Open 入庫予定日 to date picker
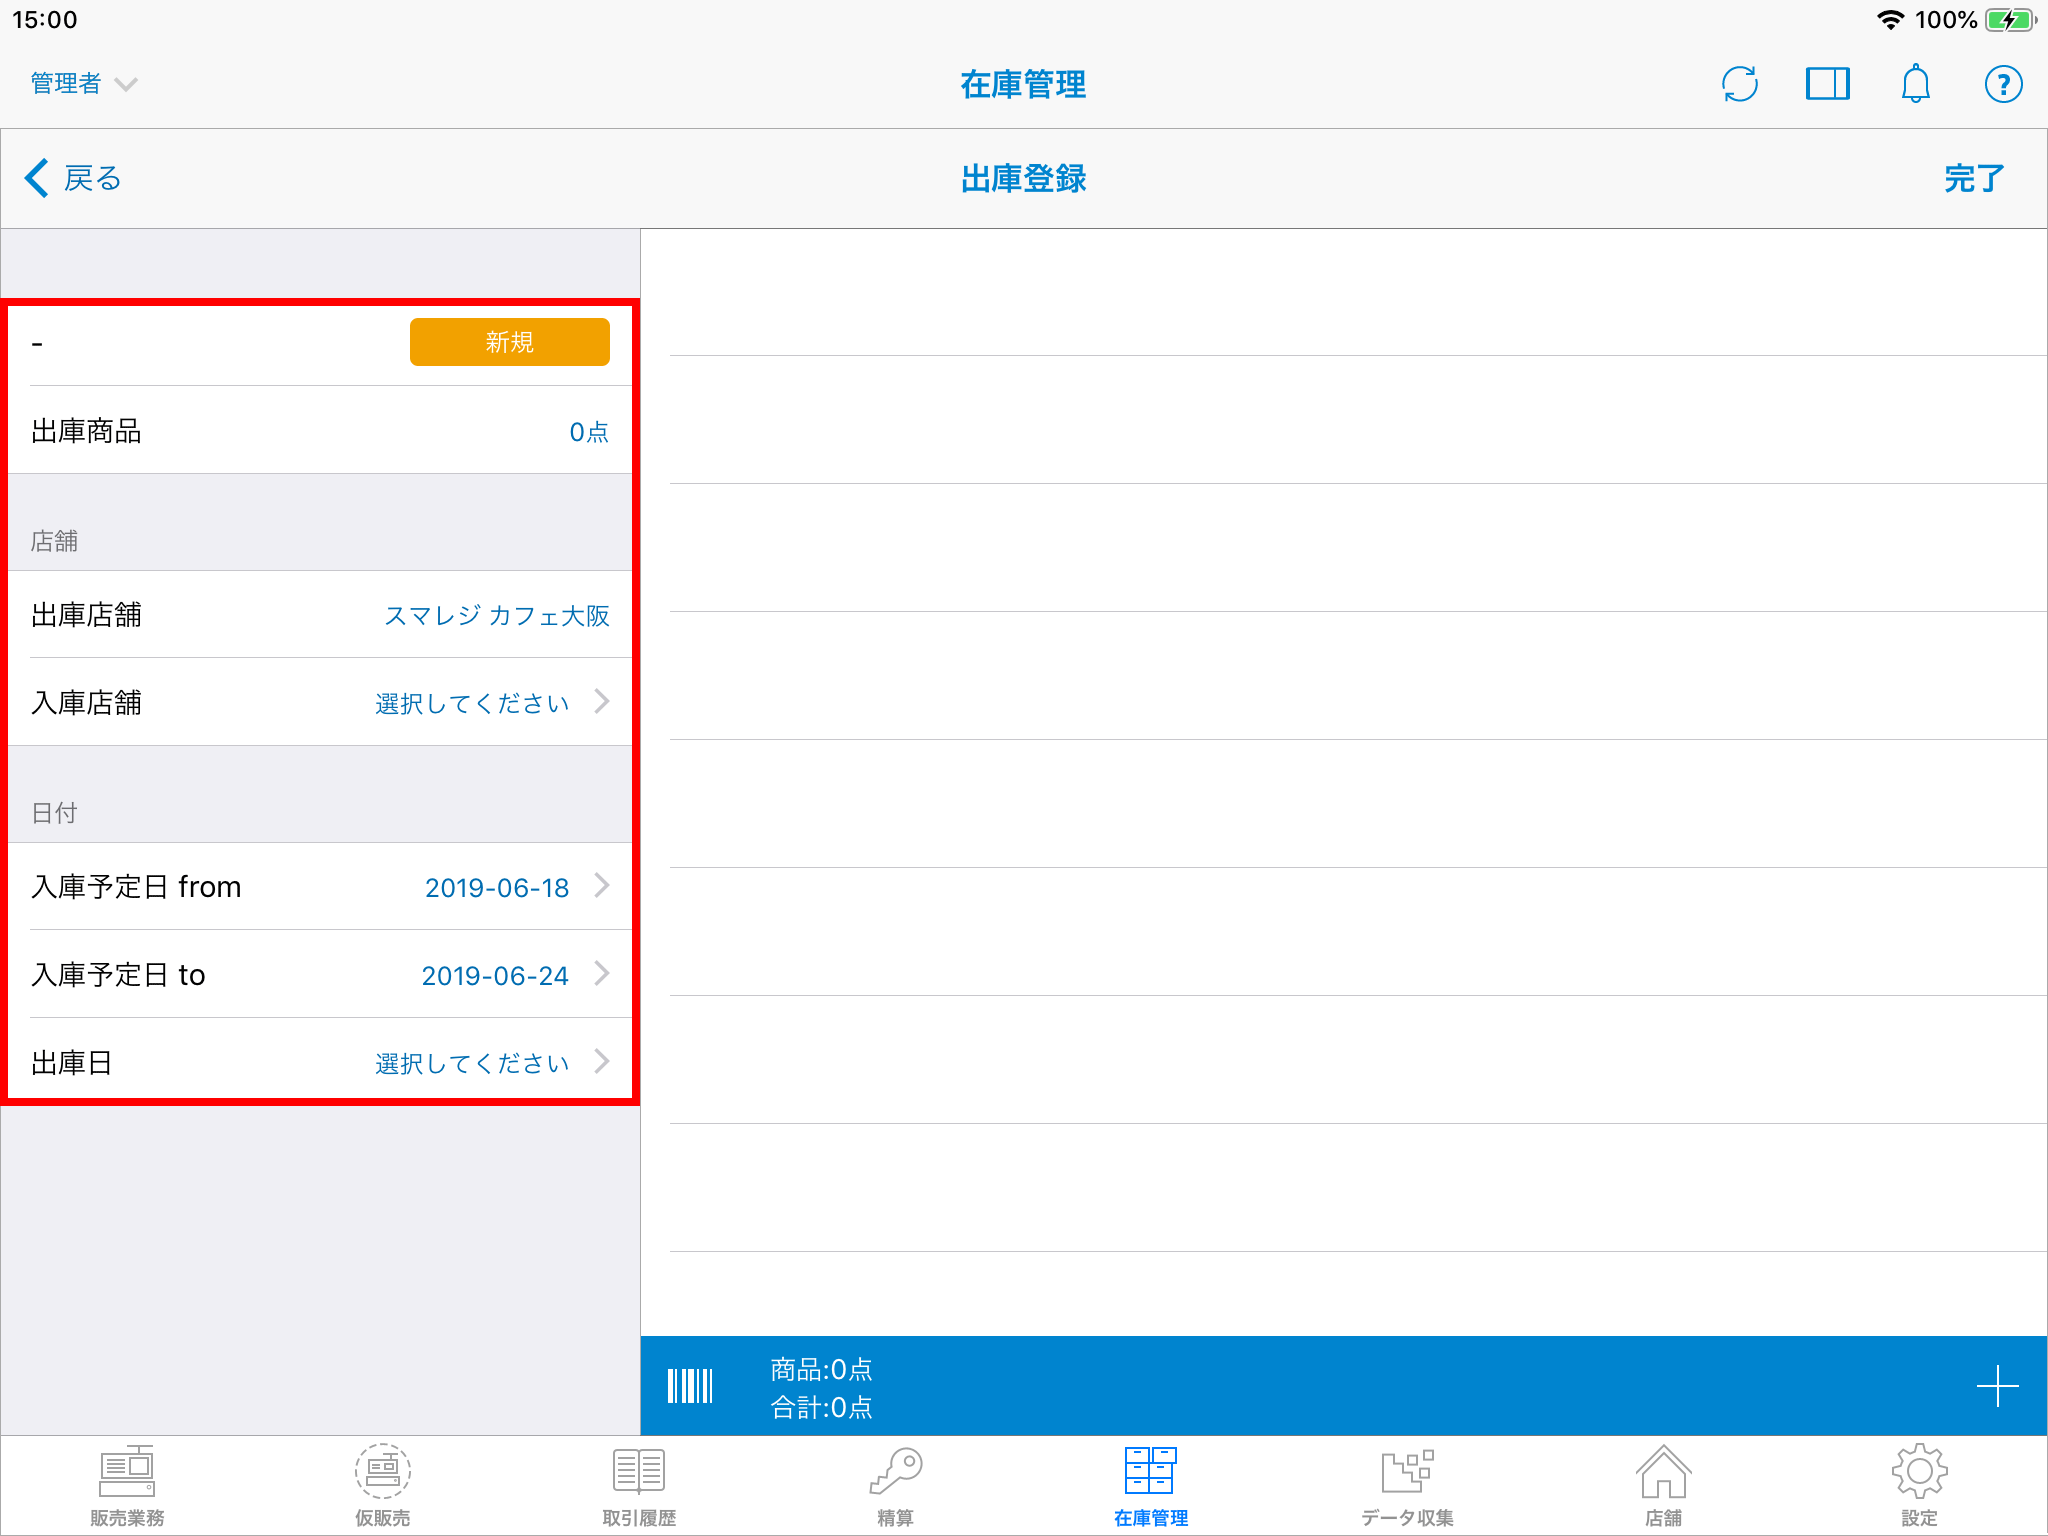The height and width of the screenshot is (1536, 2048). [320, 974]
